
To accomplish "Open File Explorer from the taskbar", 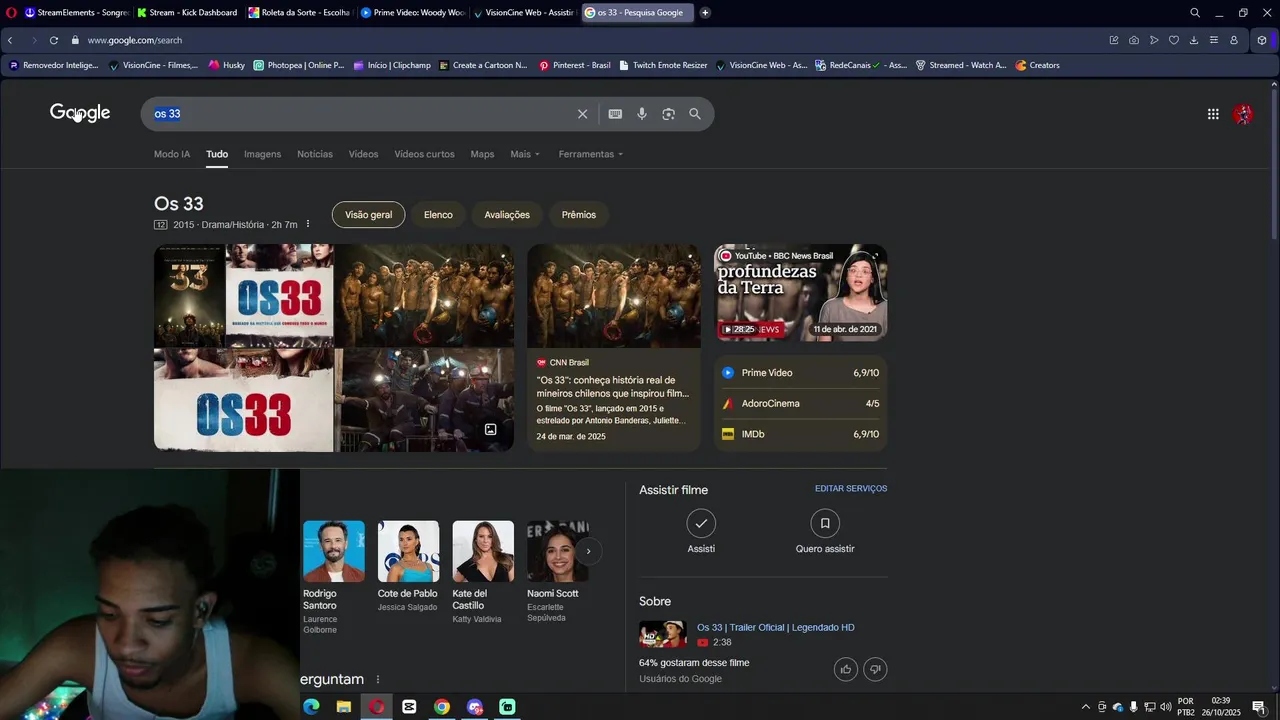I will pyautogui.click(x=343, y=707).
